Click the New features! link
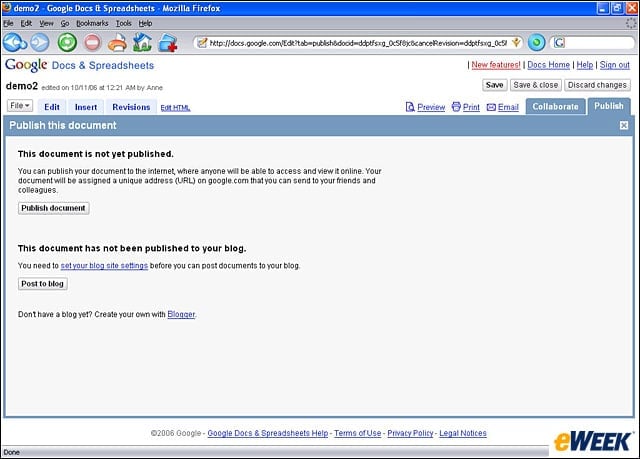 496,65
